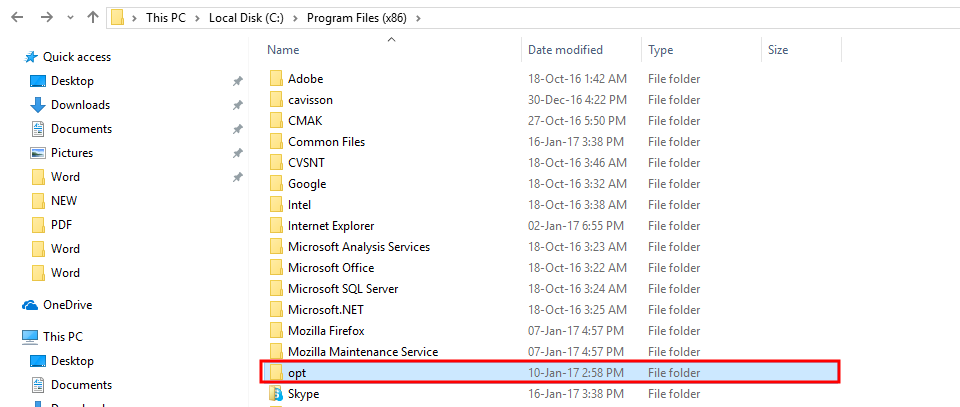Open Documents under This PC
Image resolution: width=960 pixels, height=407 pixels.
pyautogui.click(x=81, y=384)
